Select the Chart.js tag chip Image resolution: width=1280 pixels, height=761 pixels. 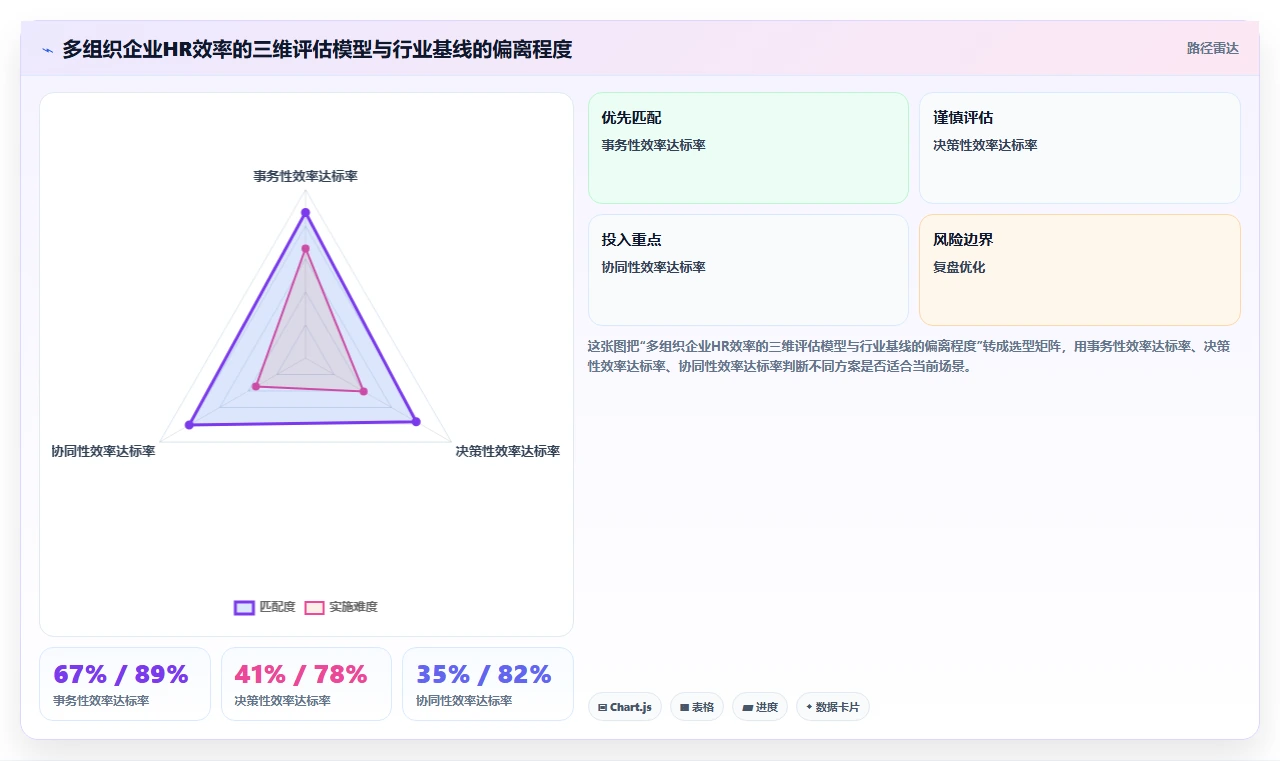pos(624,707)
